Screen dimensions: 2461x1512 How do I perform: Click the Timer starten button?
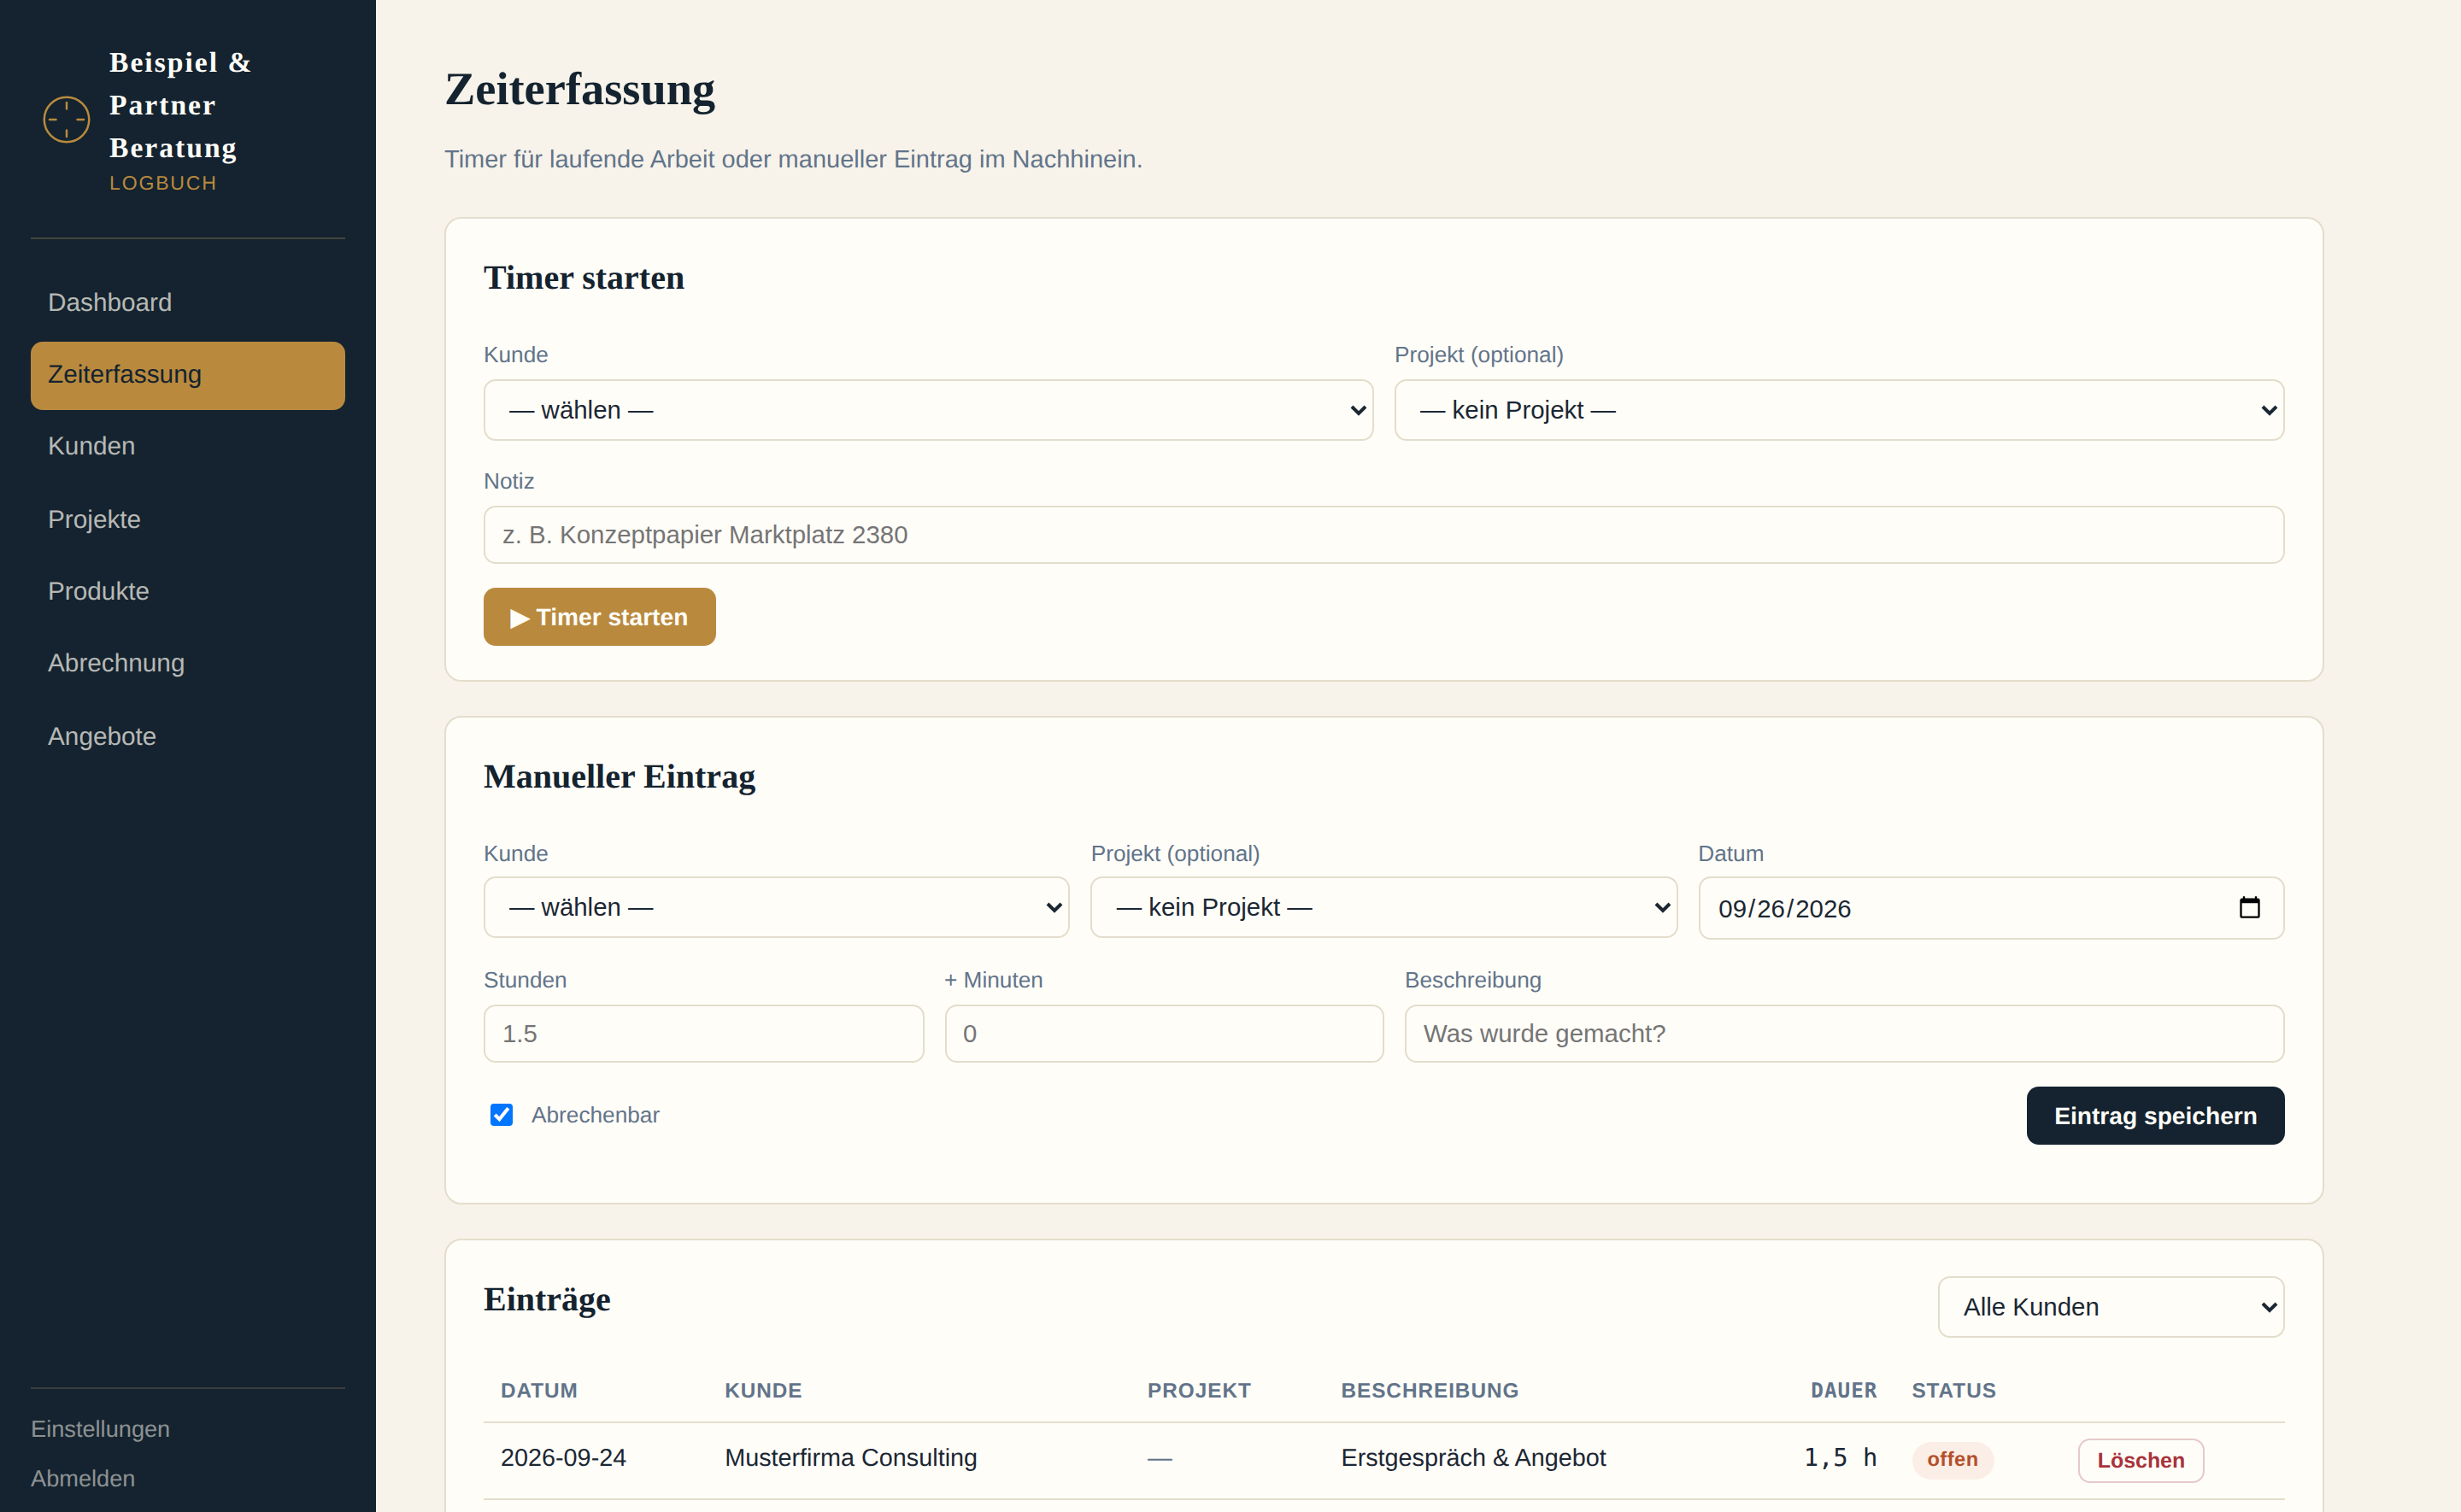599,617
